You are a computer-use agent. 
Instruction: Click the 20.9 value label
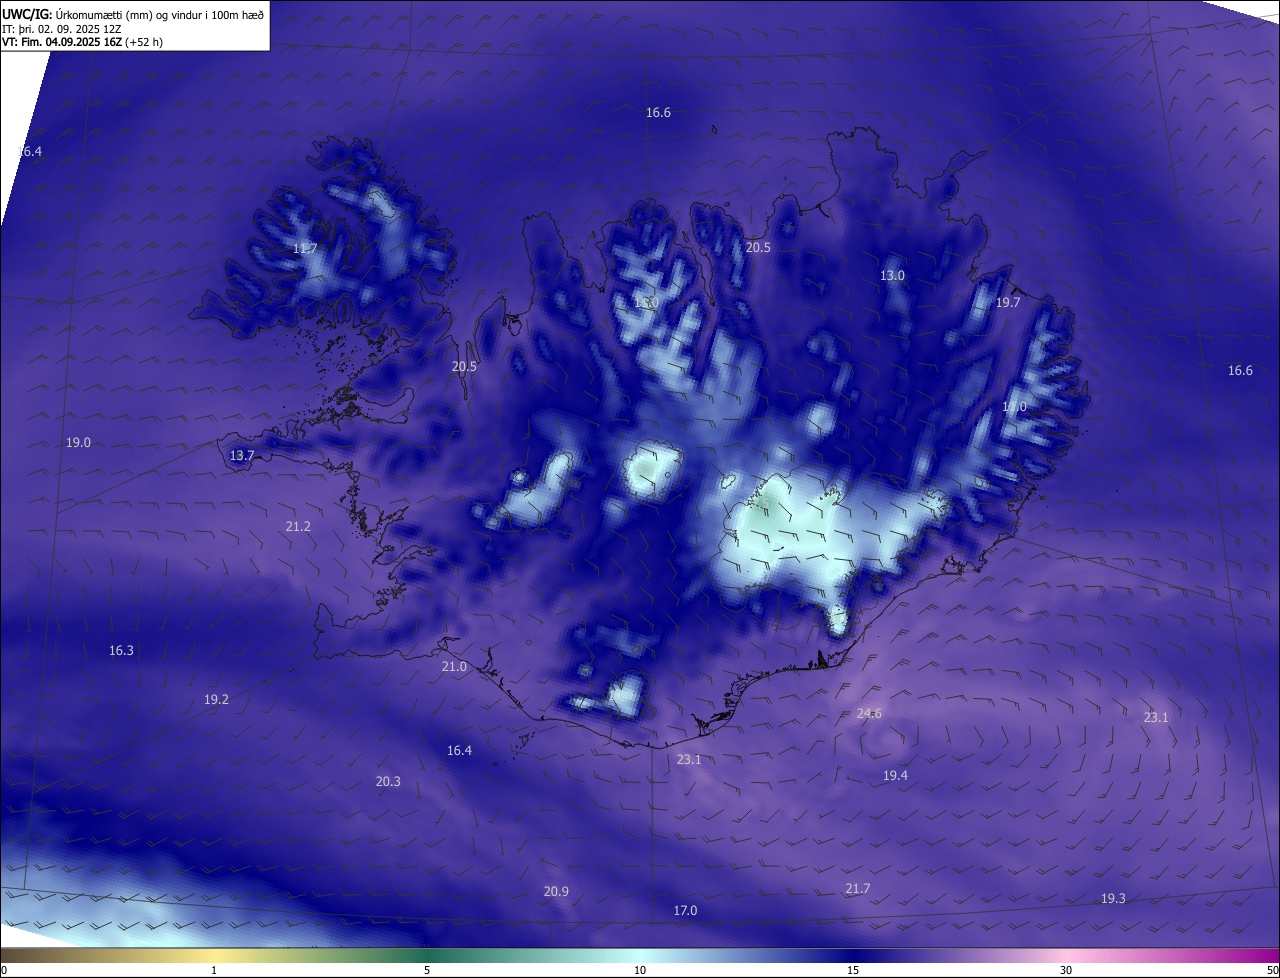pos(556,892)
